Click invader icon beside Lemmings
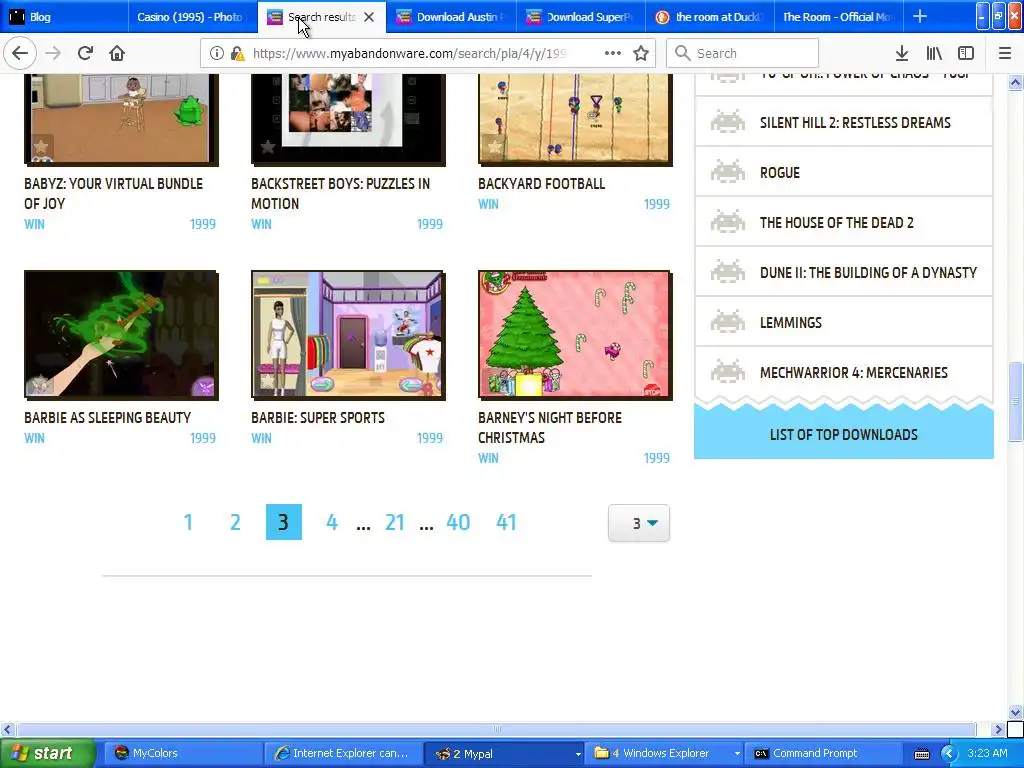 coord(728,323)
